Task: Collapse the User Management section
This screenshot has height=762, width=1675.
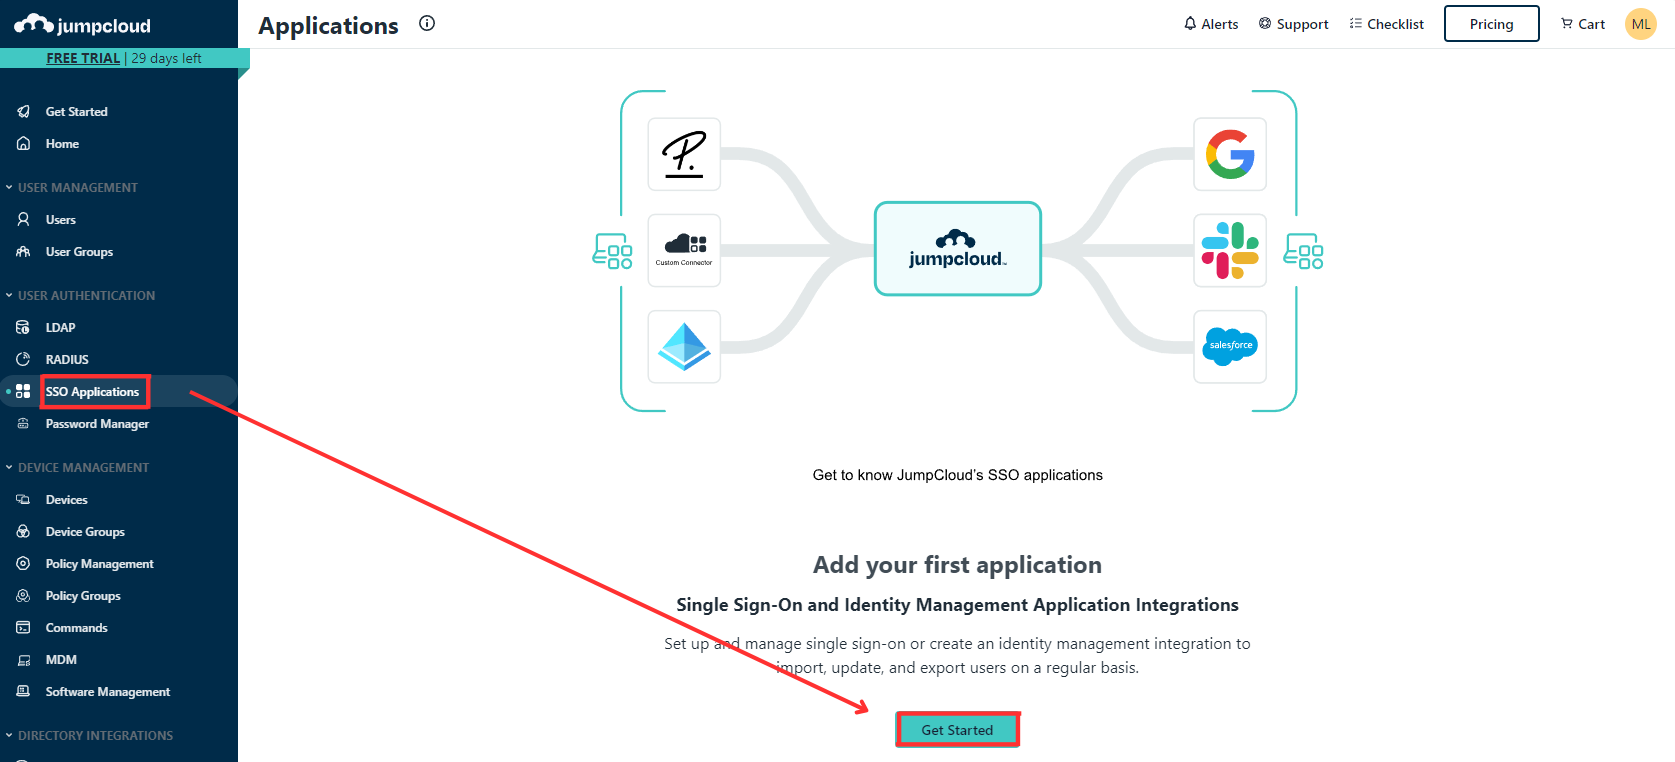Action: coord(9,188)
